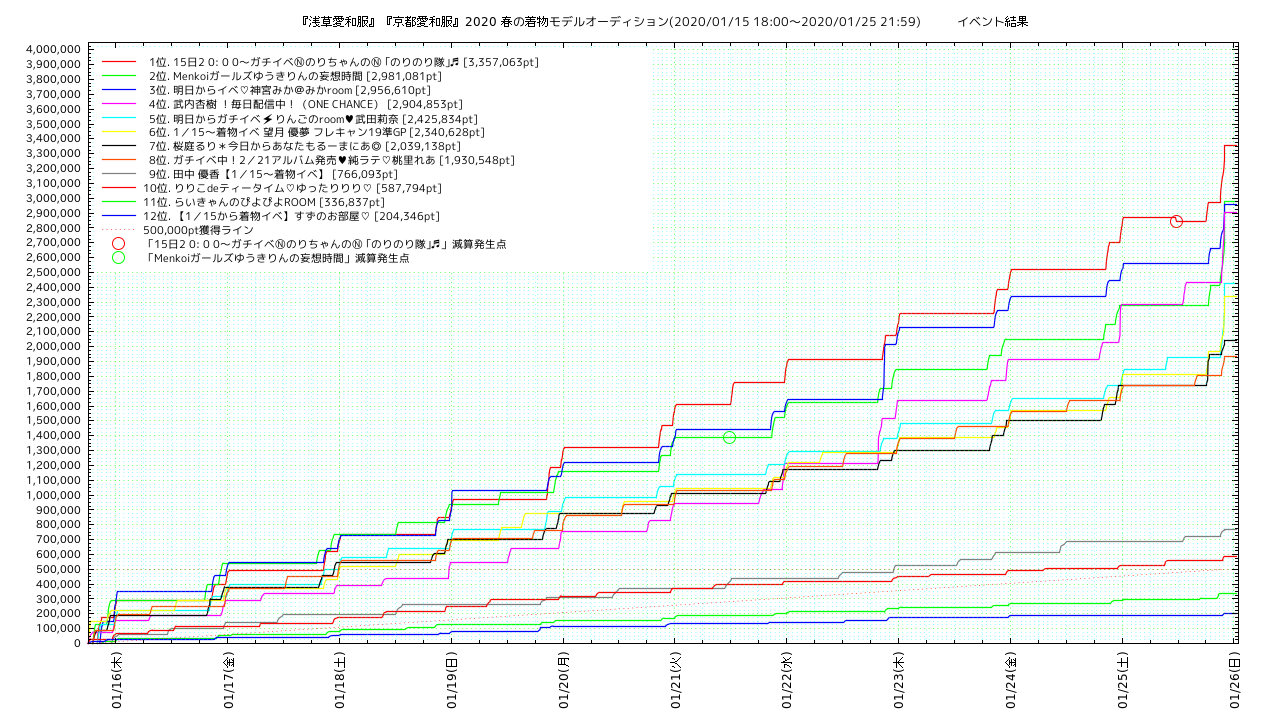Click the red circle marker on the chart line
The image size is (1280, 720).
pyautogui.click(x=1176, y=221)
